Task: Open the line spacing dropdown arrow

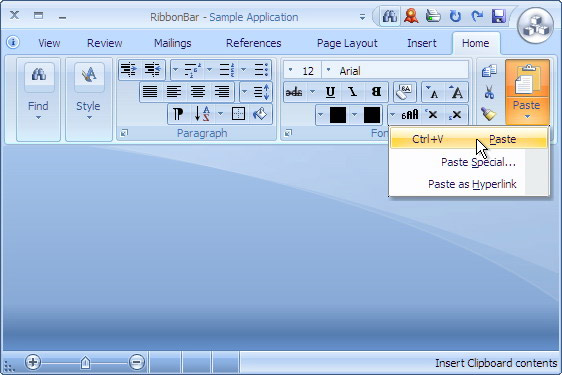Action: click(244, 92)
